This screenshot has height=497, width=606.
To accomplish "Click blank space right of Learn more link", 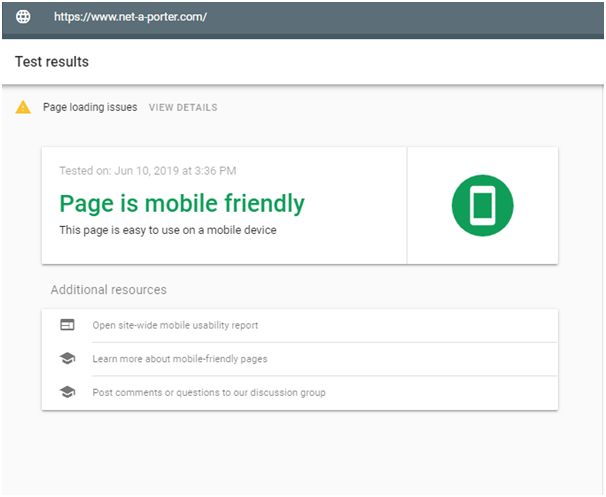I will tap(412, 359).
